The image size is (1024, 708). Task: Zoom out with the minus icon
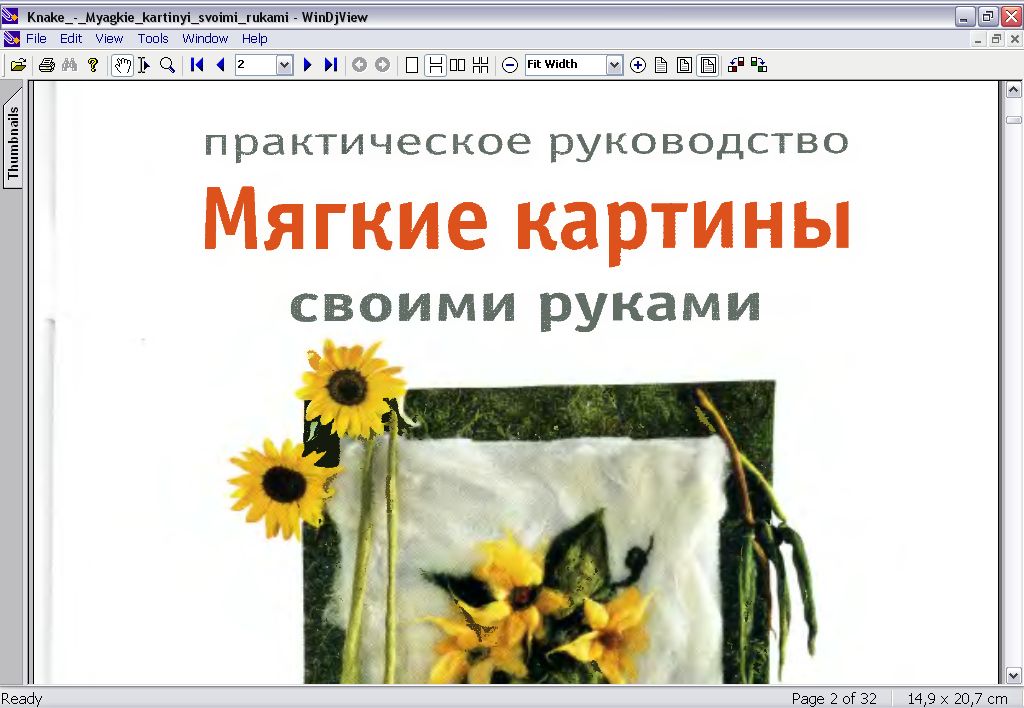pyautogui.click(x=510, y=65)
